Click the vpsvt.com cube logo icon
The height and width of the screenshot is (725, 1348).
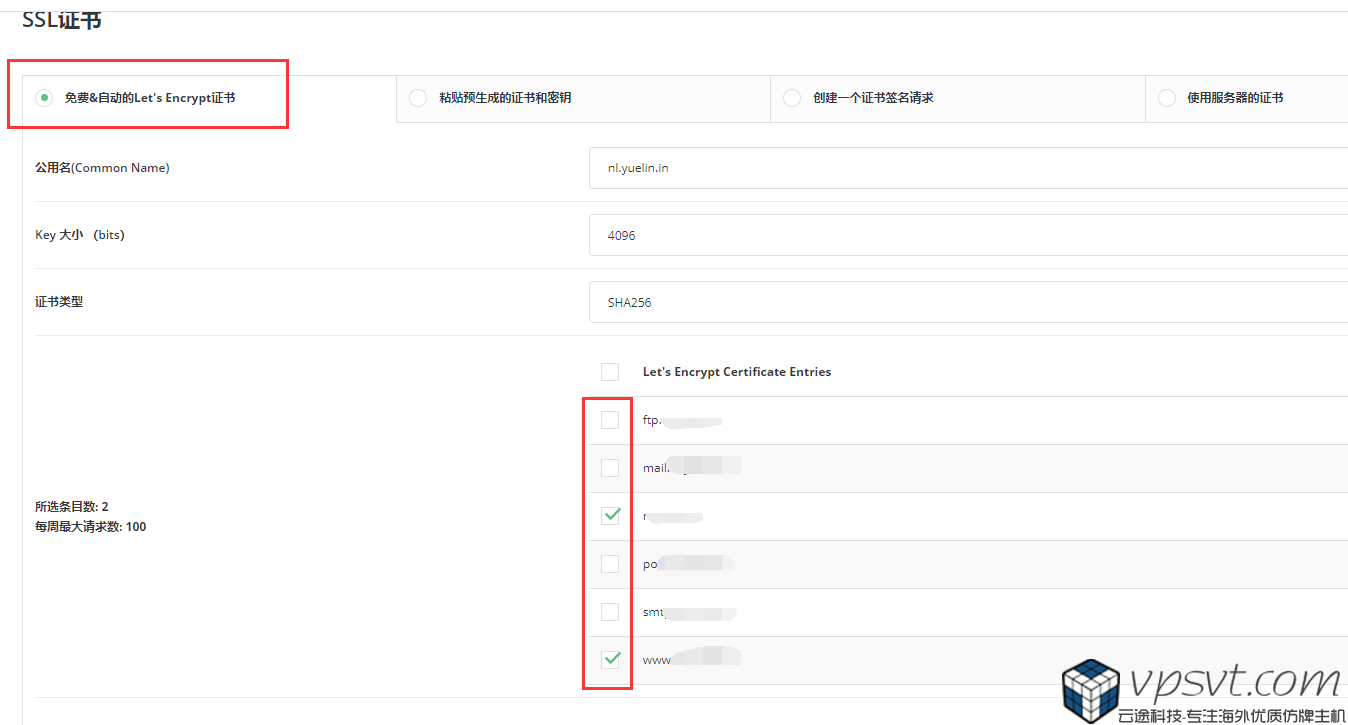(1089, 691)
